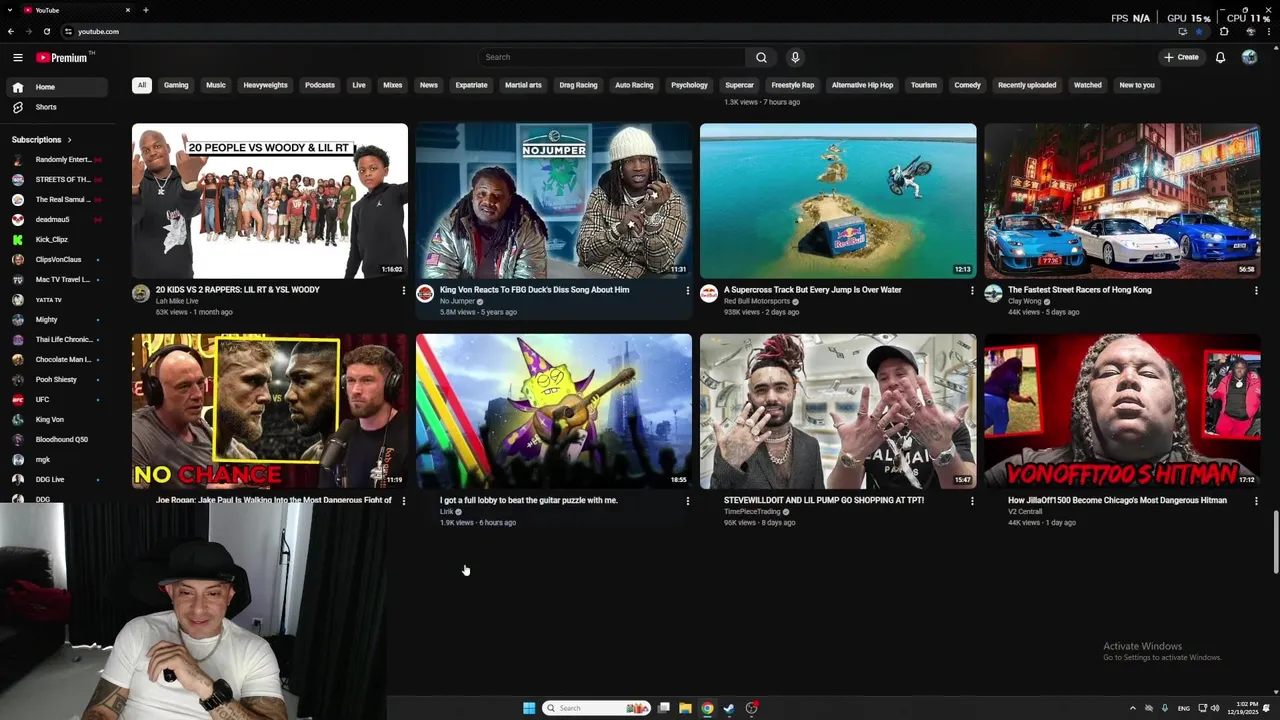Screen dimensions: 1280x720
Task: Select the Martial arts filter chip
Action: point(523,85)
